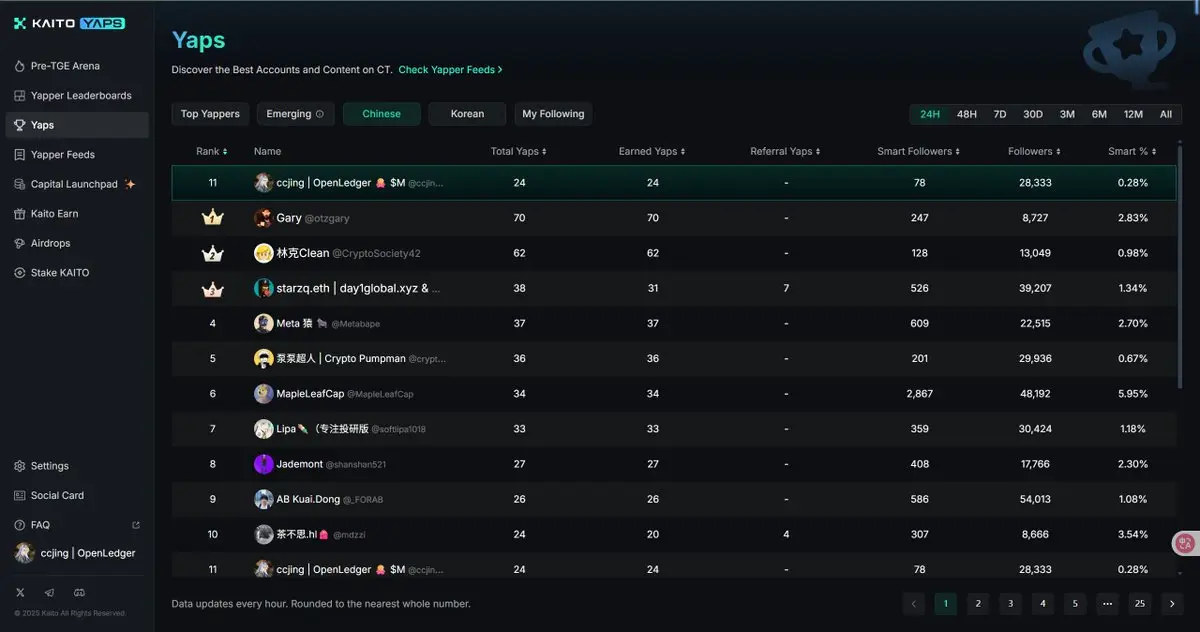Switch to the My Following tab
The height and width of the screenshot is (632, 1200).
[553, 114]
